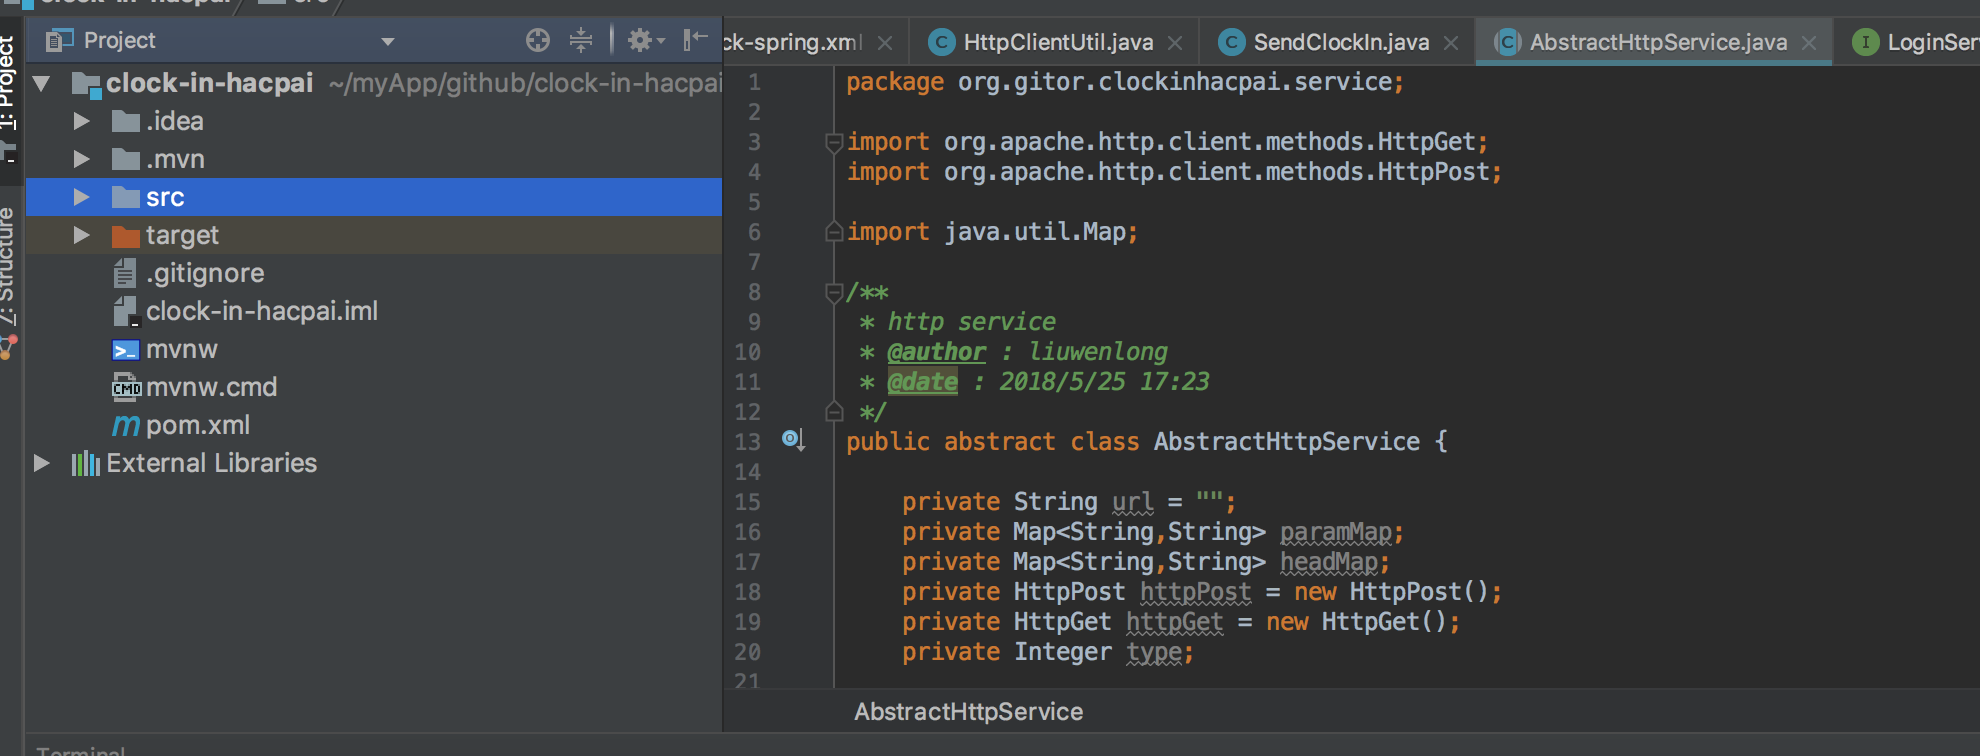Toggle the code fold marker at line 8
The width and height of the screenshot is (1980, 756).
[833, 292]
